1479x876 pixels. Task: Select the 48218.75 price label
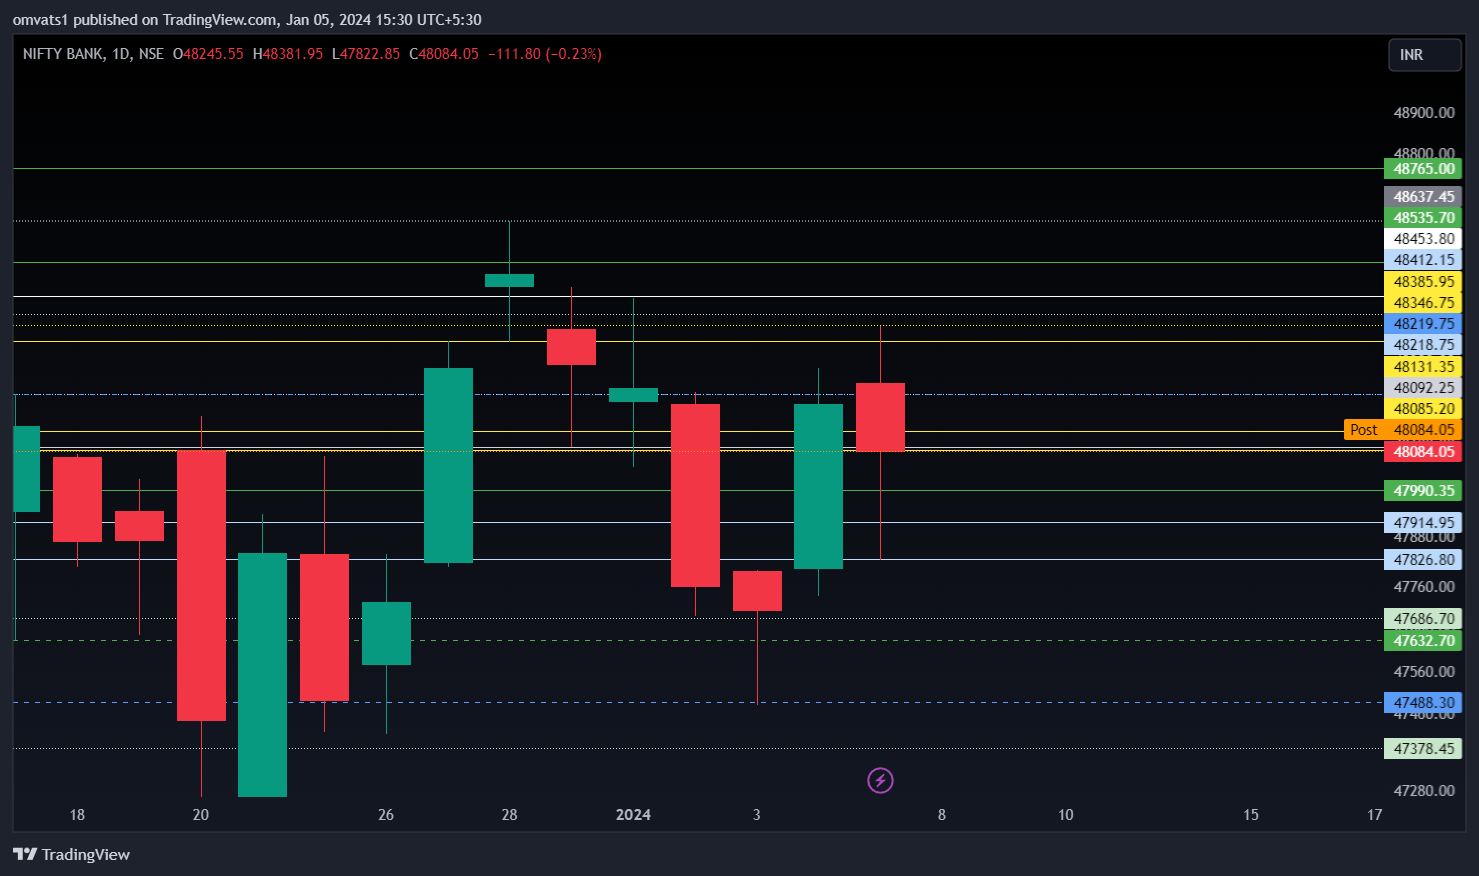pos(1423,345)
